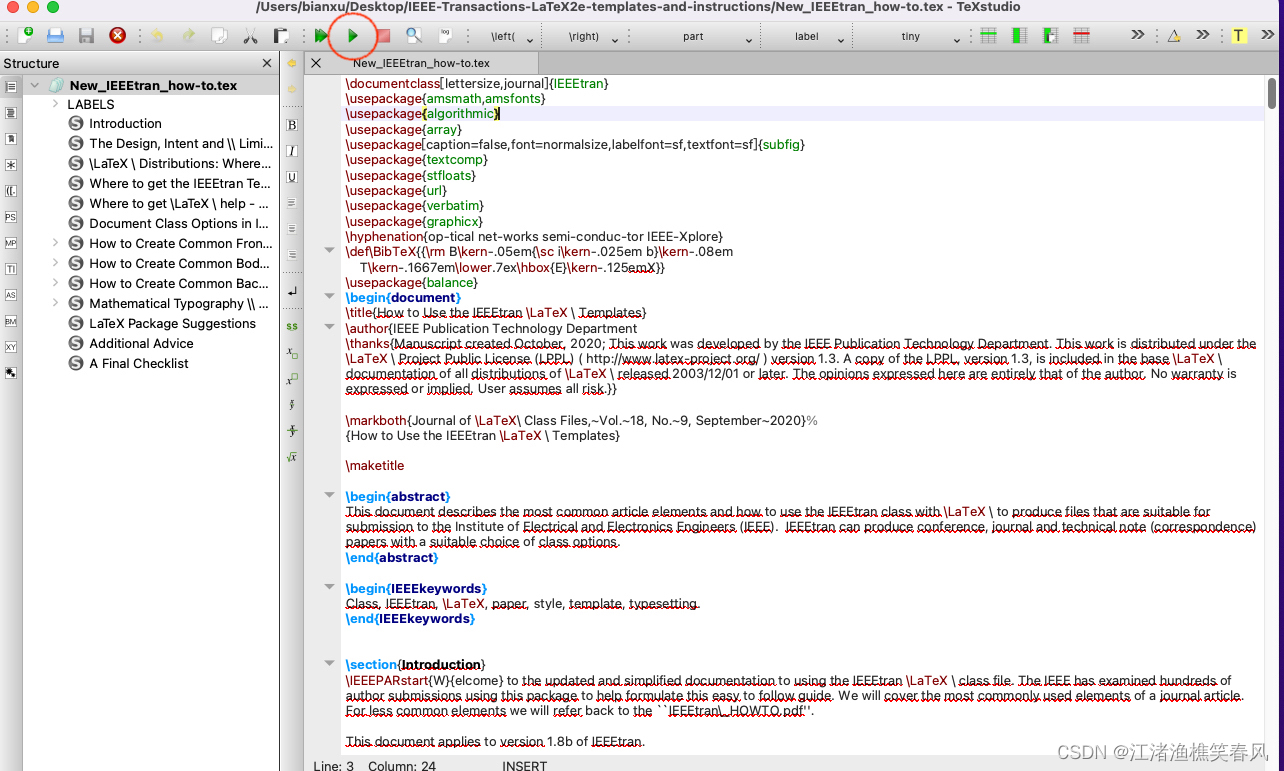Click the scissors Cut icon
Viewport: 1284px width, 771px height.
pyautogui.click(x=250, y=36)
